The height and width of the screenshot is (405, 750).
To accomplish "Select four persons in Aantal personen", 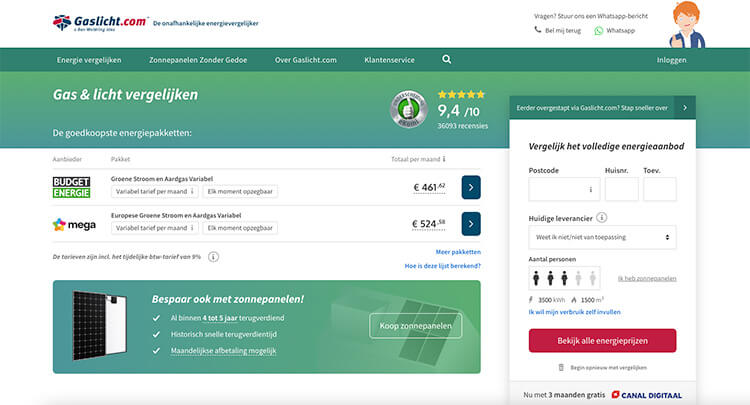I will tap(579, 278).
